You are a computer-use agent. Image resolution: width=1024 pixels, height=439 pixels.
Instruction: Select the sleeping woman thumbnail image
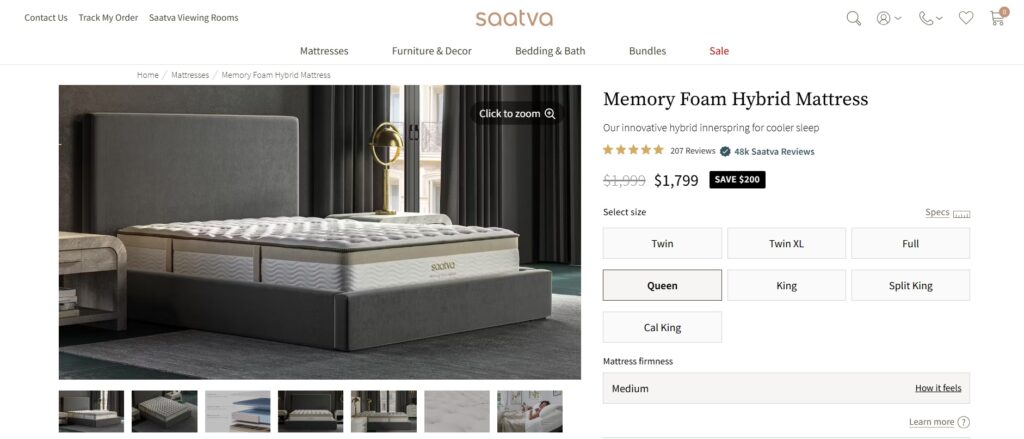pos(530,411)
